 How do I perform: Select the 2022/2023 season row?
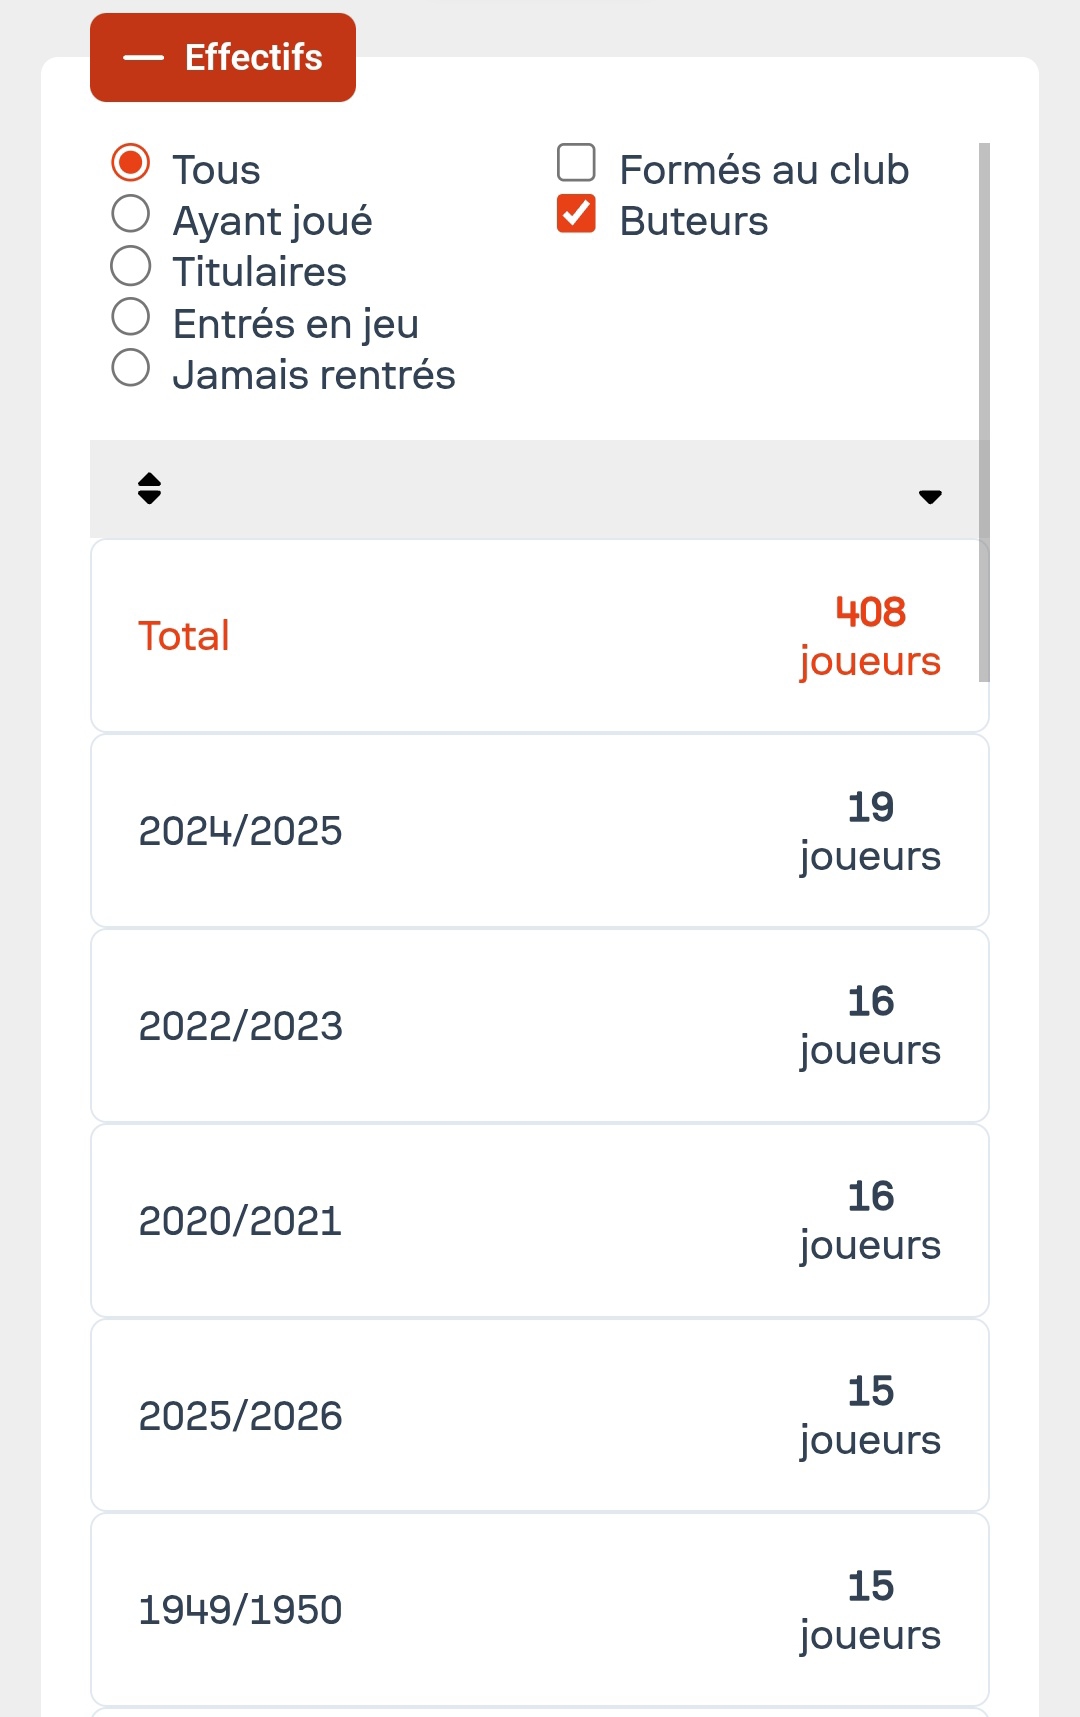[540, 1026]
